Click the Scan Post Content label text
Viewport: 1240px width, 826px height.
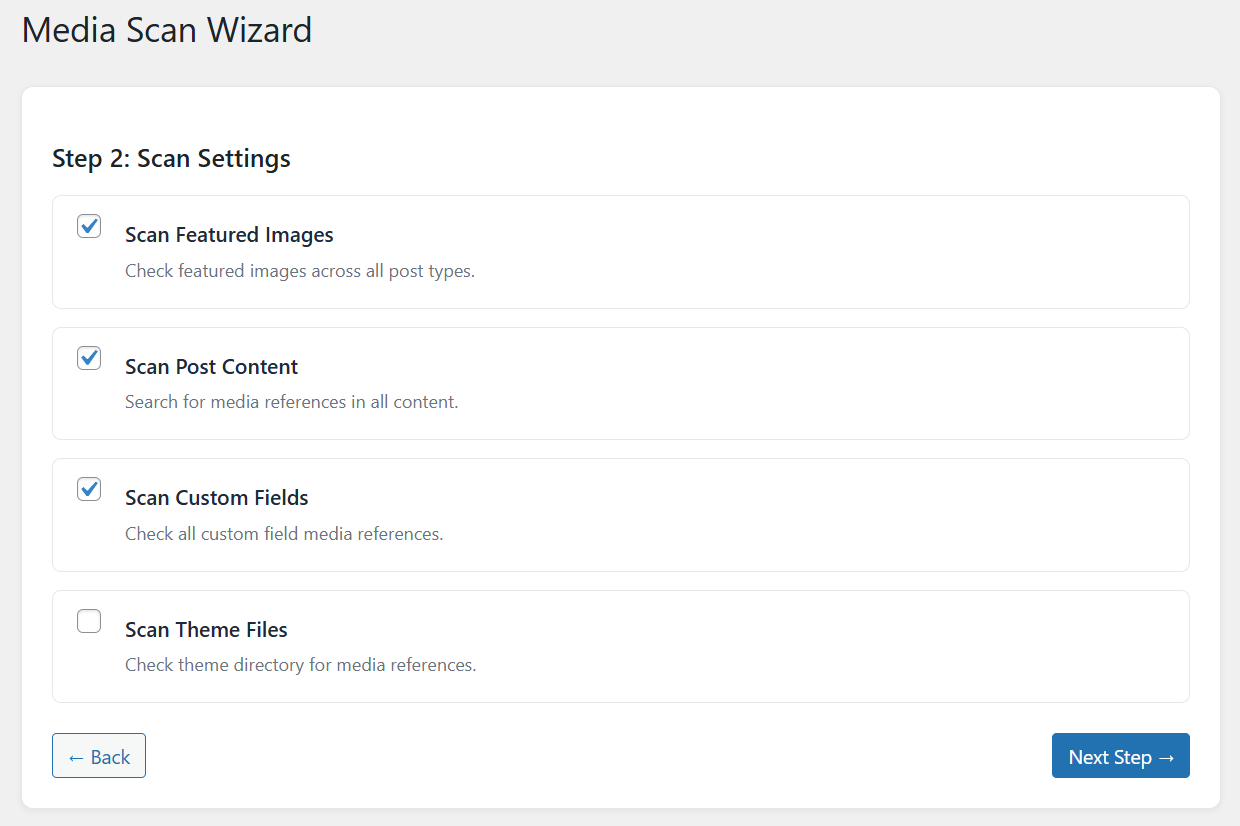(x=211, y=367)
